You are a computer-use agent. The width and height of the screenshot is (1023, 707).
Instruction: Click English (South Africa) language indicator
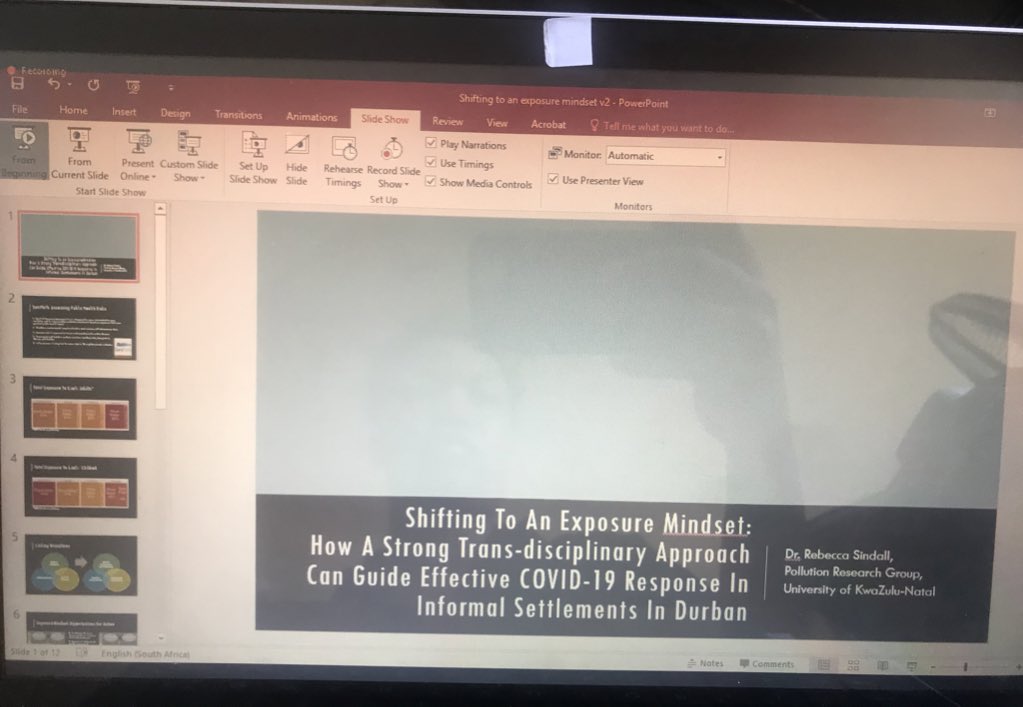[x=145, y=654]
